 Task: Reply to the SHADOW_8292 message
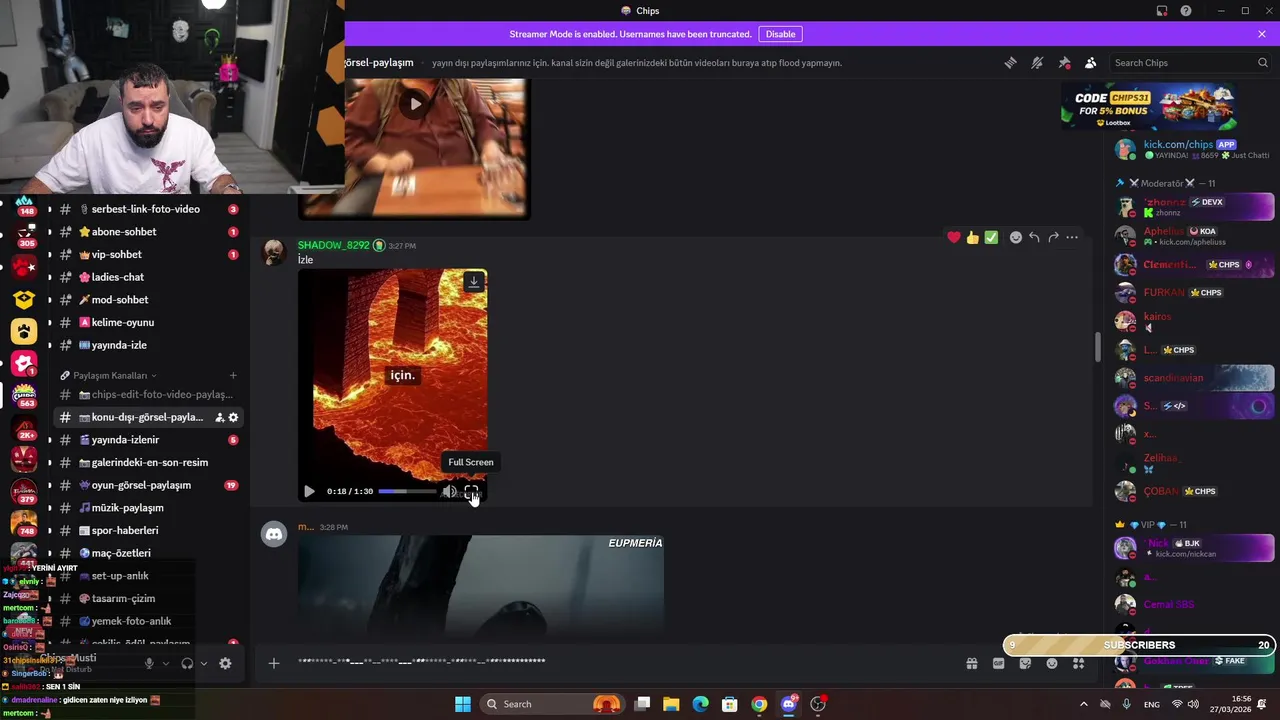point(1034,237)
